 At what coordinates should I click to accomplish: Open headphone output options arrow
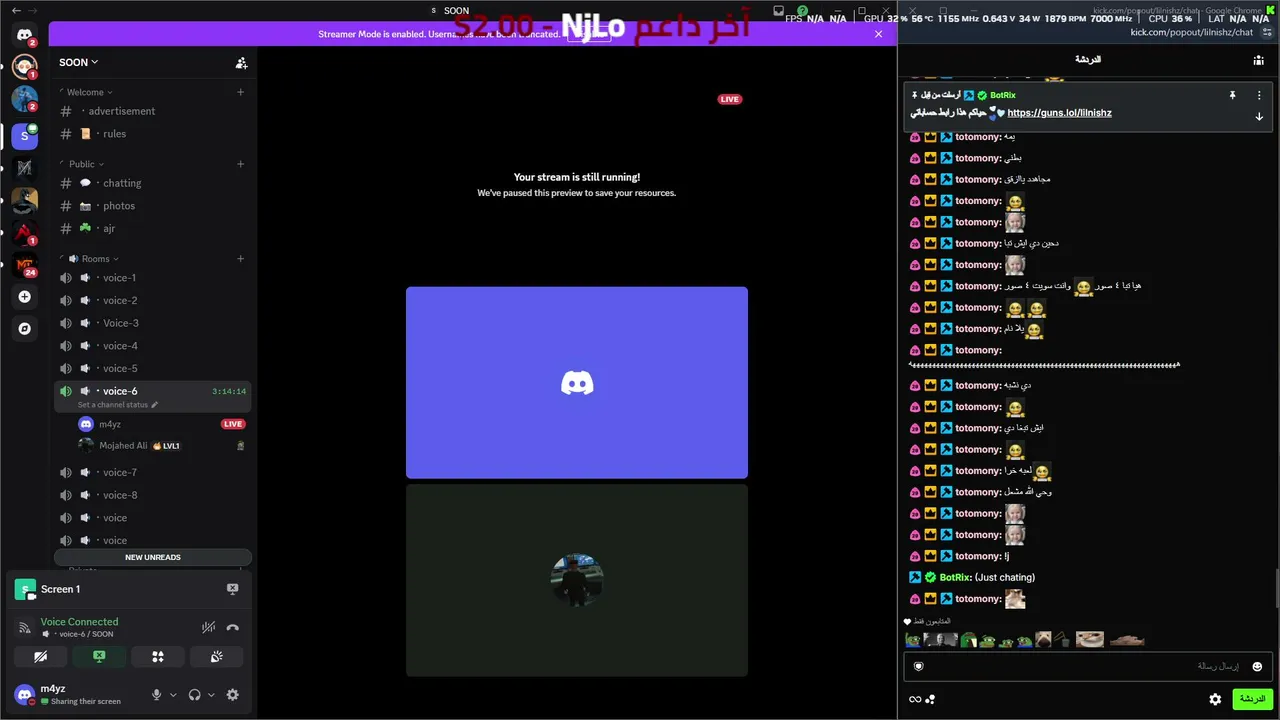point(211,695)
